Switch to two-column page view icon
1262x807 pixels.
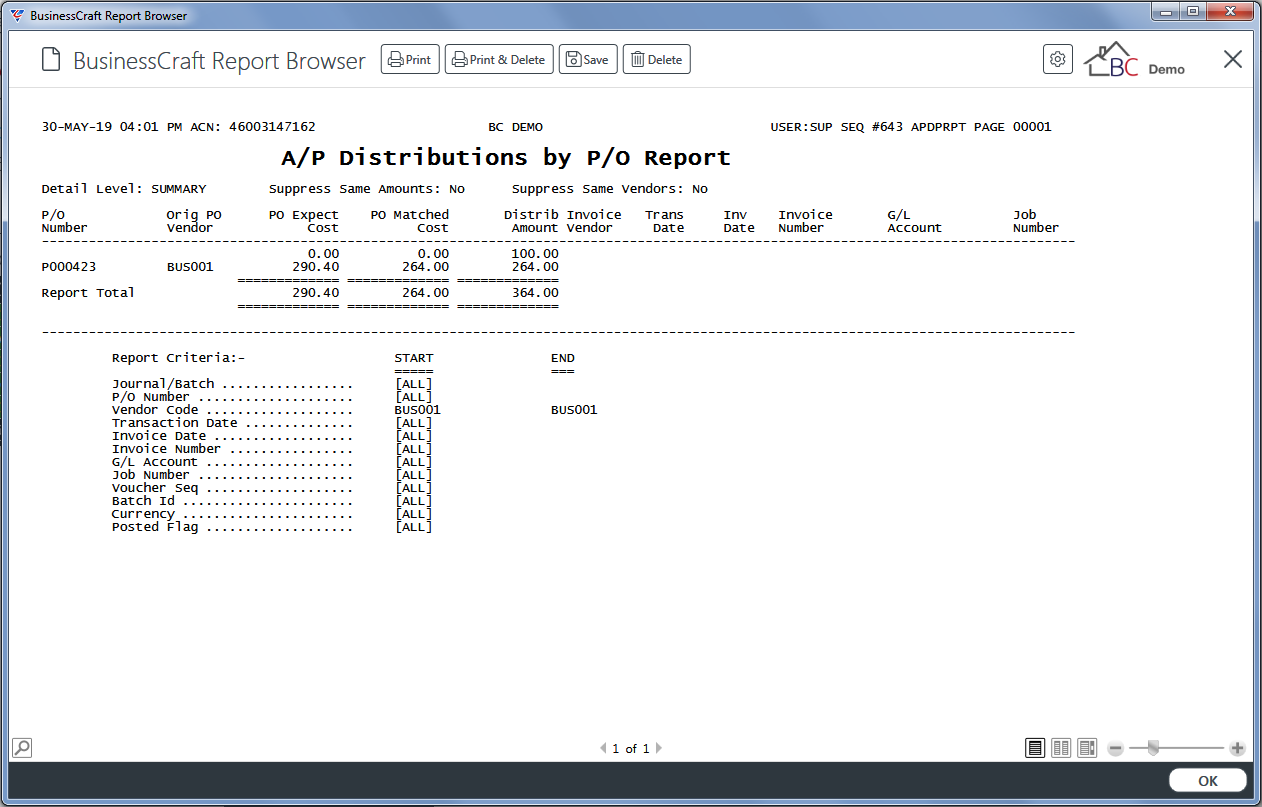1061,748
